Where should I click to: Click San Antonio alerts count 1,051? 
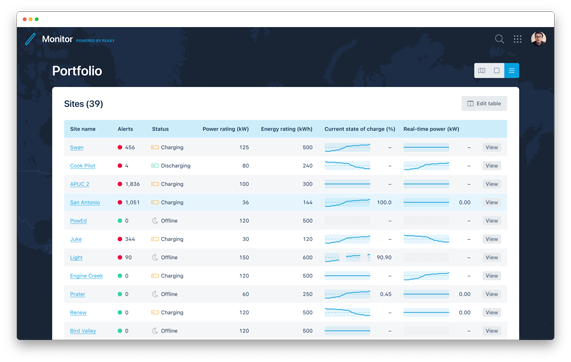133,202
